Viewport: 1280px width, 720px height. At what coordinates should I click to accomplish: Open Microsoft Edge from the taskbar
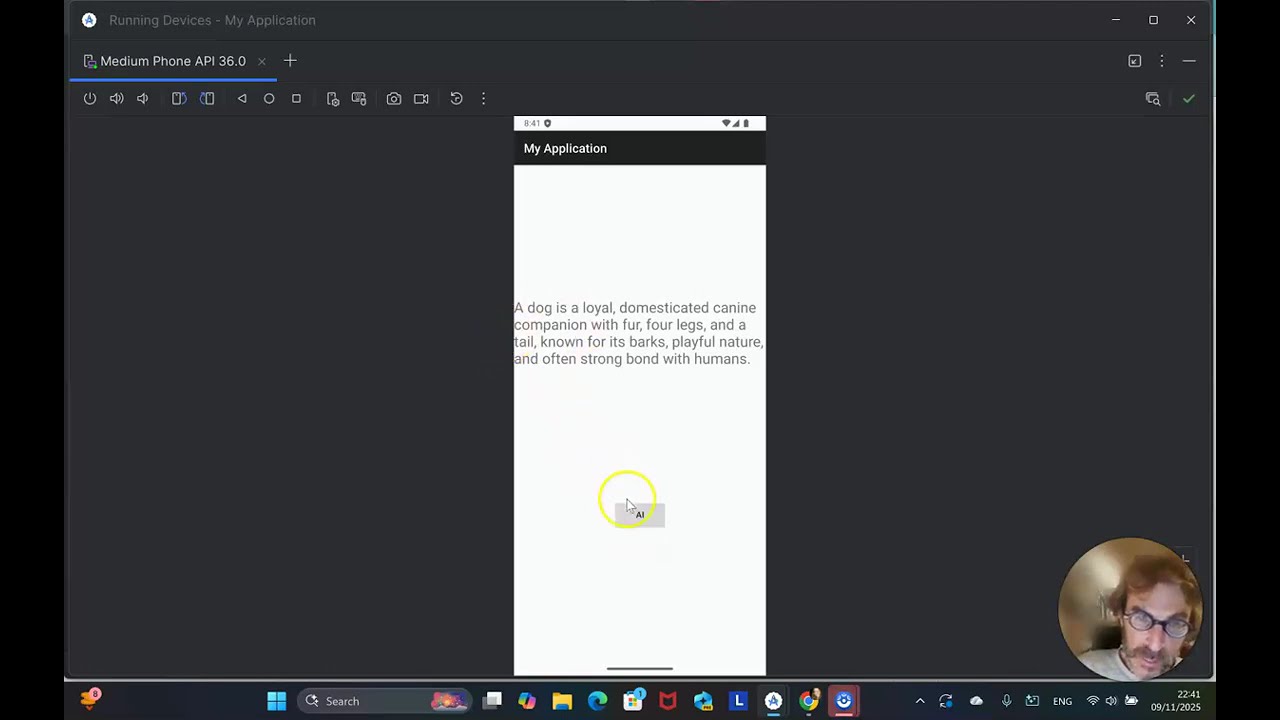(x=597, y=701)
